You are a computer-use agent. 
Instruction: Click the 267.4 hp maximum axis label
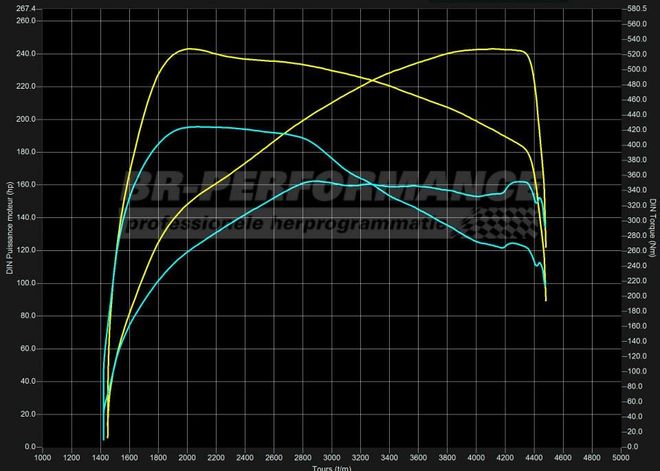pyautogui.click(x=27, y=8)
